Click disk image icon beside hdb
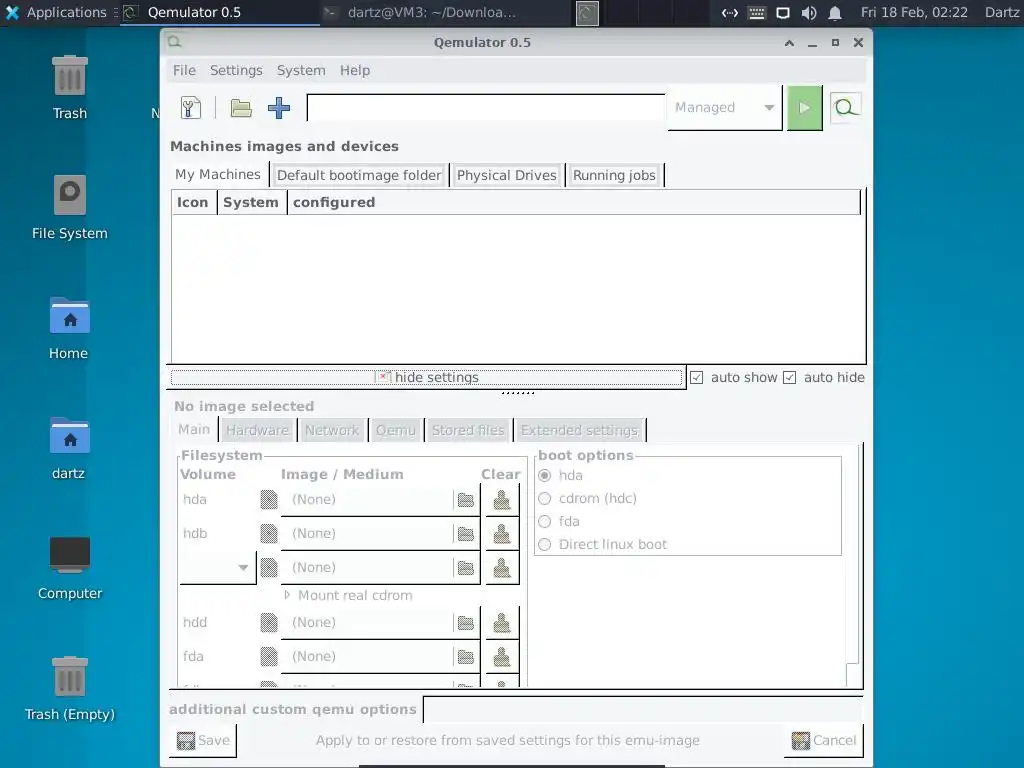 click(x=269, y=534)
